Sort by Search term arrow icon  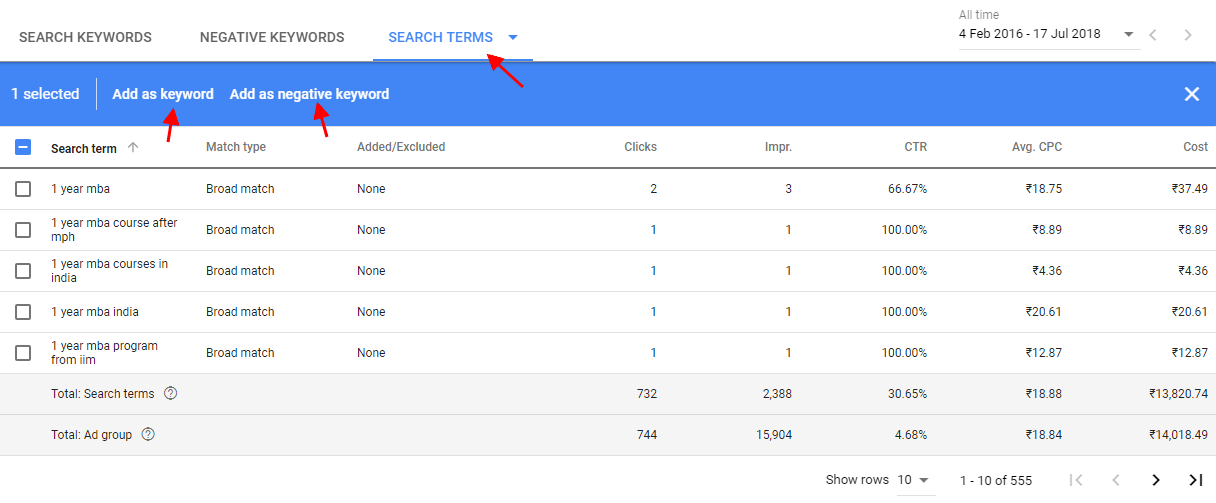(x=133, y=148)
